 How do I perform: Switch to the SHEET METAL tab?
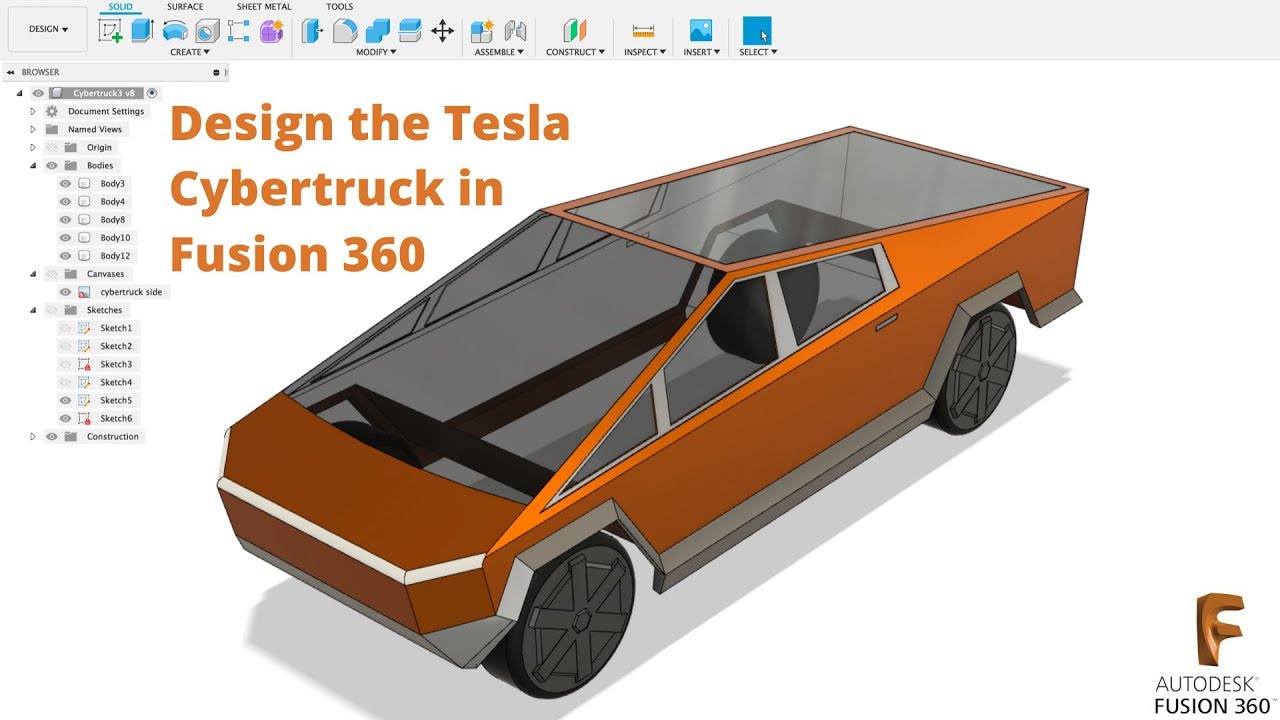[264, 7]
